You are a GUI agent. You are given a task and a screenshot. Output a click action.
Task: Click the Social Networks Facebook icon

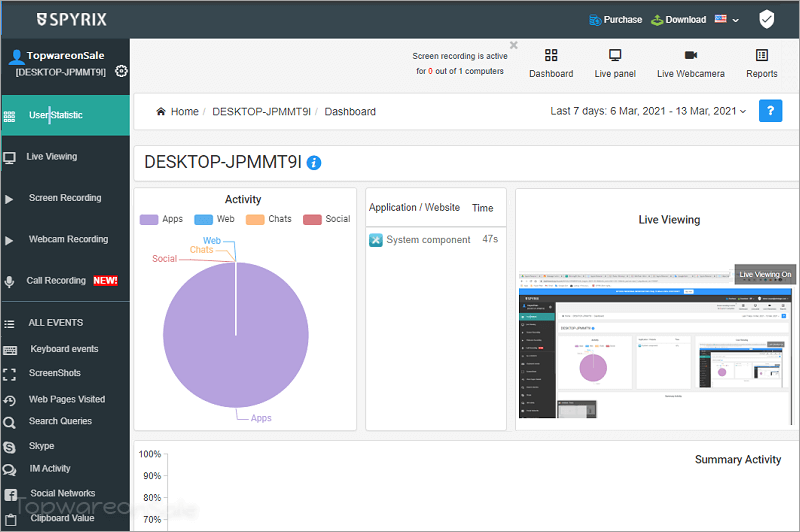click(10, 494)
